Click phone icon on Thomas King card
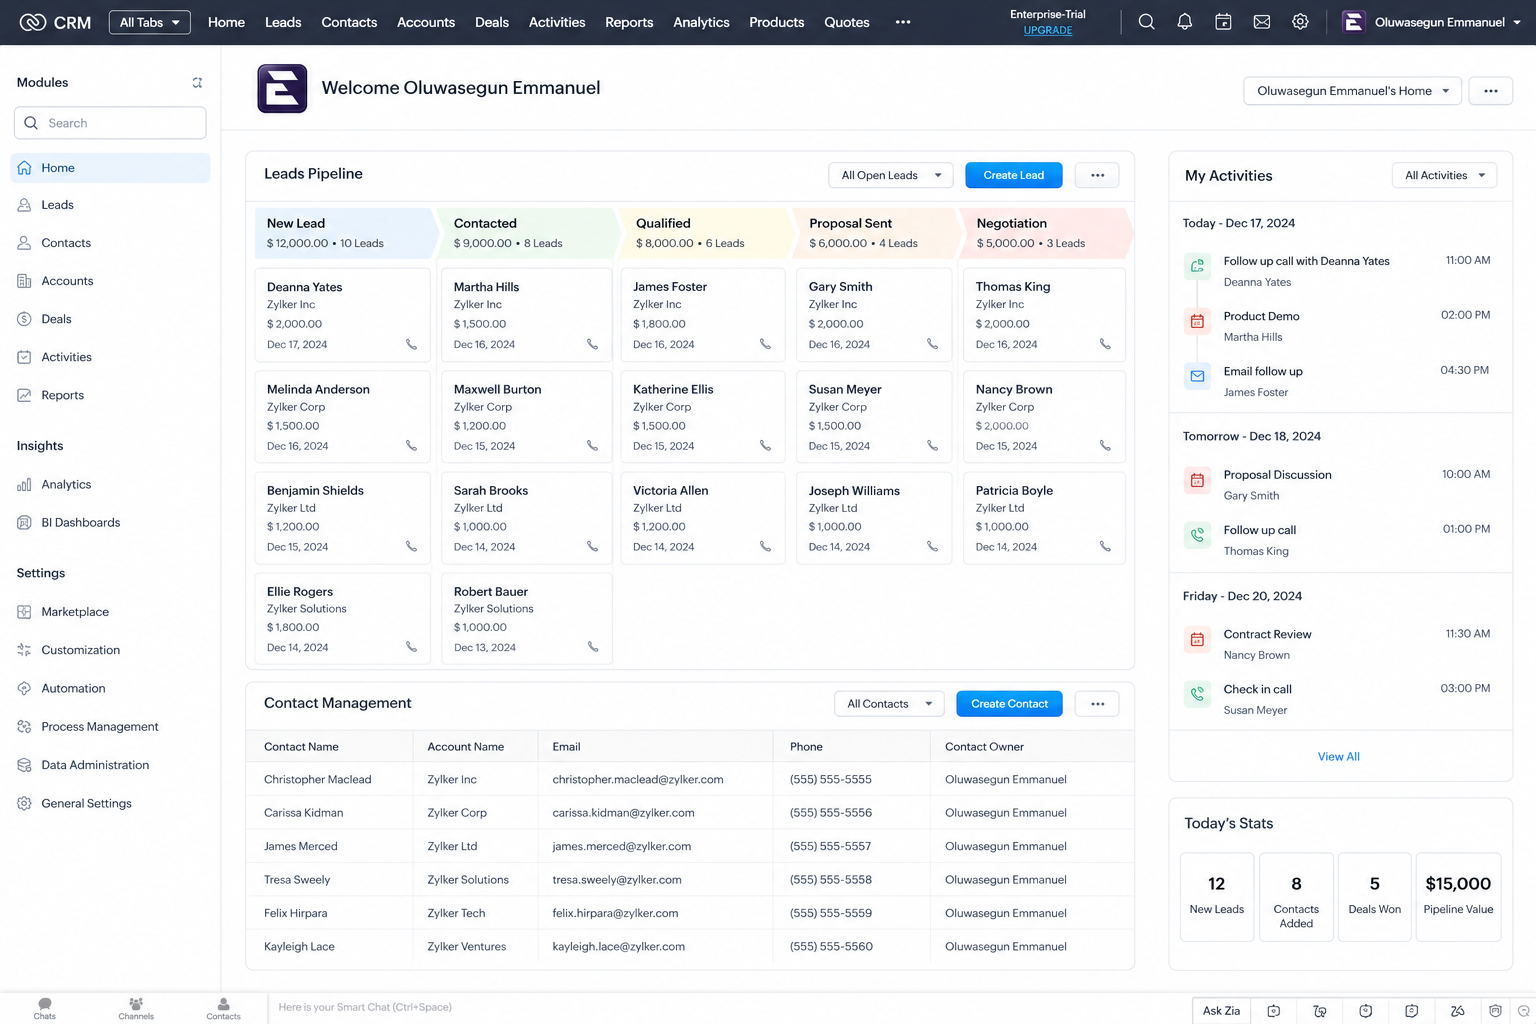 coord(1105,344)
